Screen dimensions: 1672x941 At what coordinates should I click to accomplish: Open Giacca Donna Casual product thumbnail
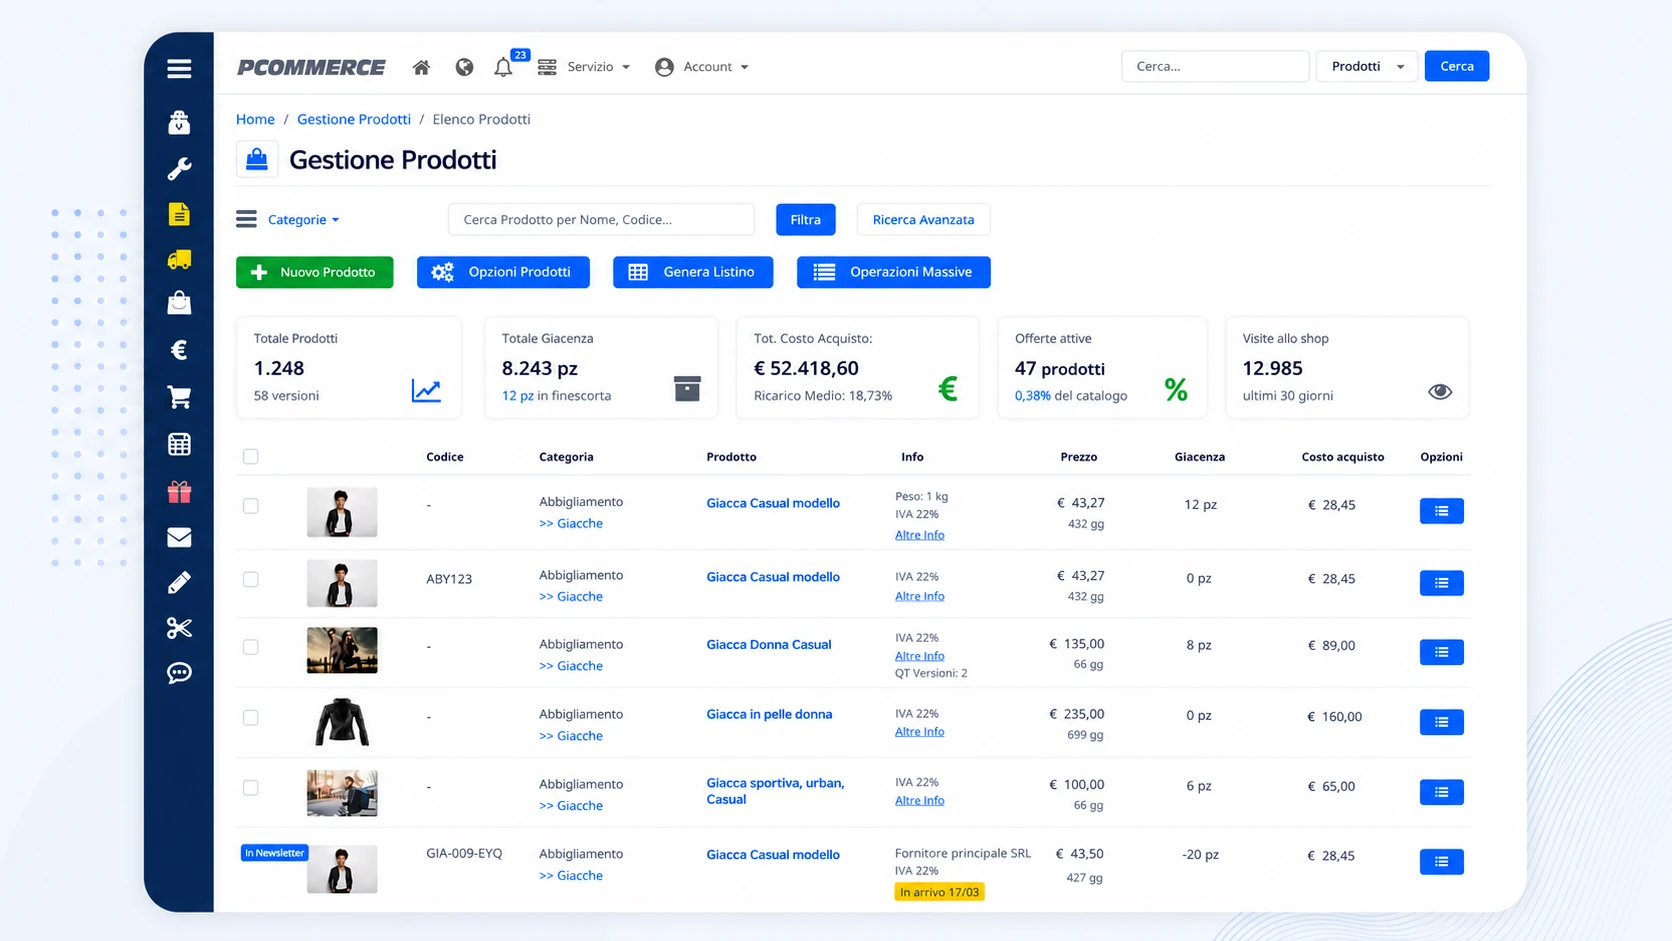click(342, 650)
